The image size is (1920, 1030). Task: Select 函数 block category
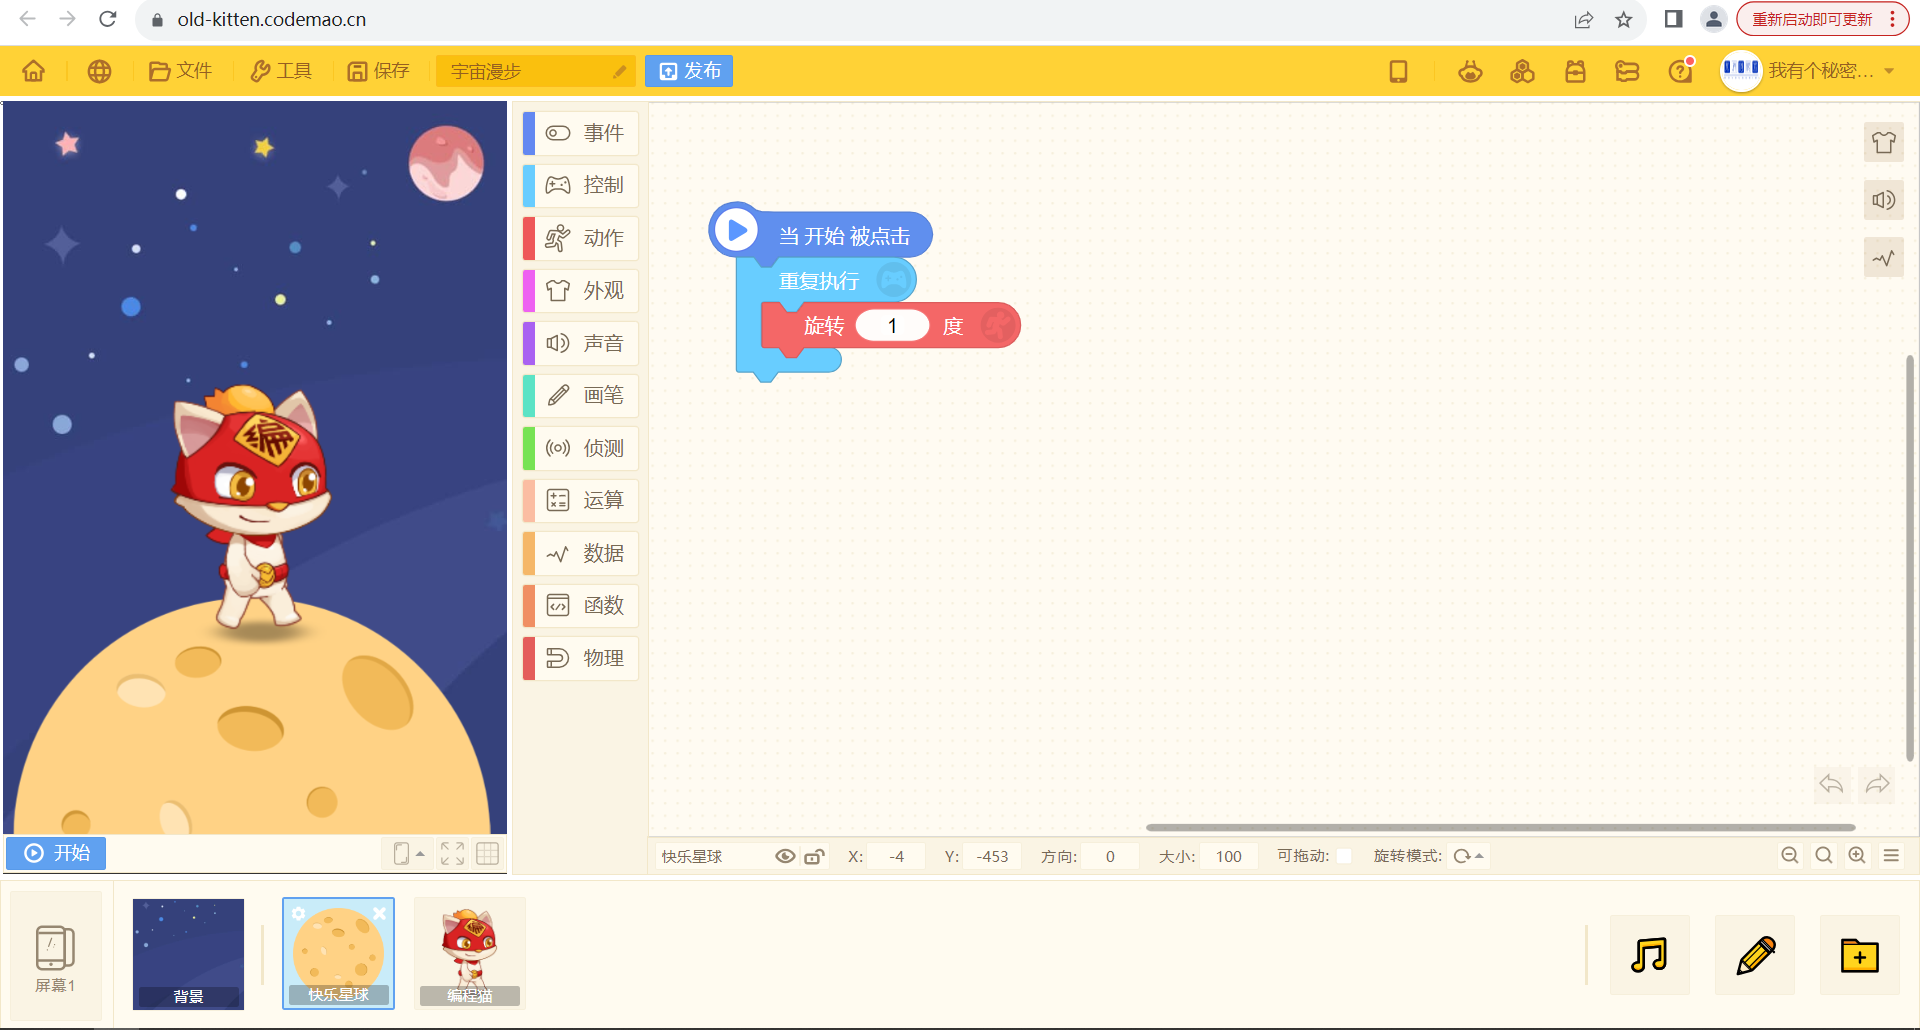pos(580,605)
